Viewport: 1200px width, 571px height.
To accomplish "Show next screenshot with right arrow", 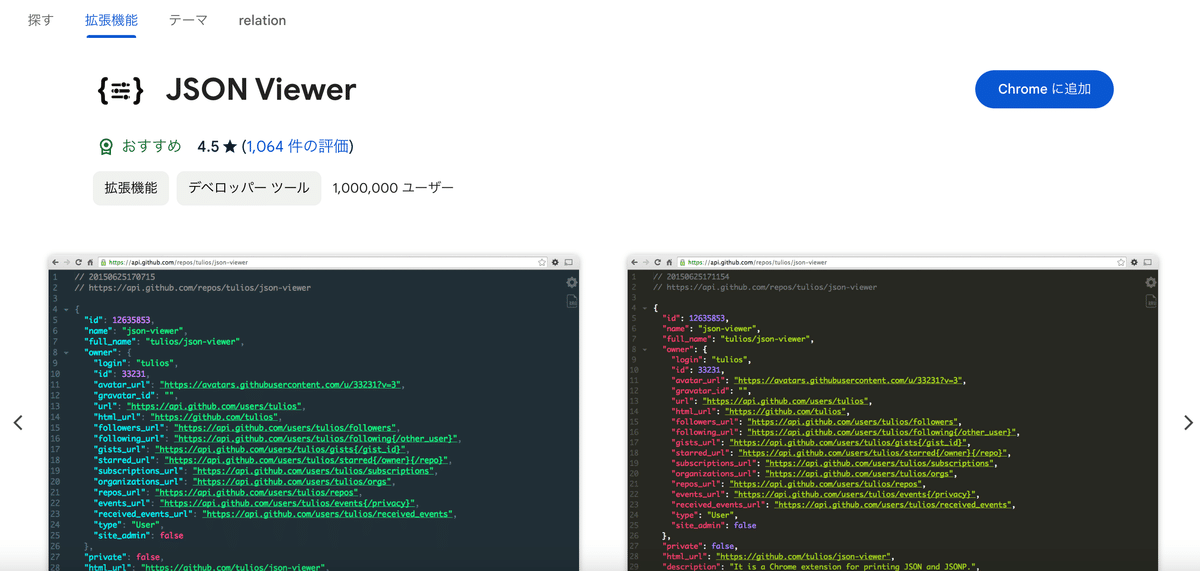I will tap(1188, 423).
